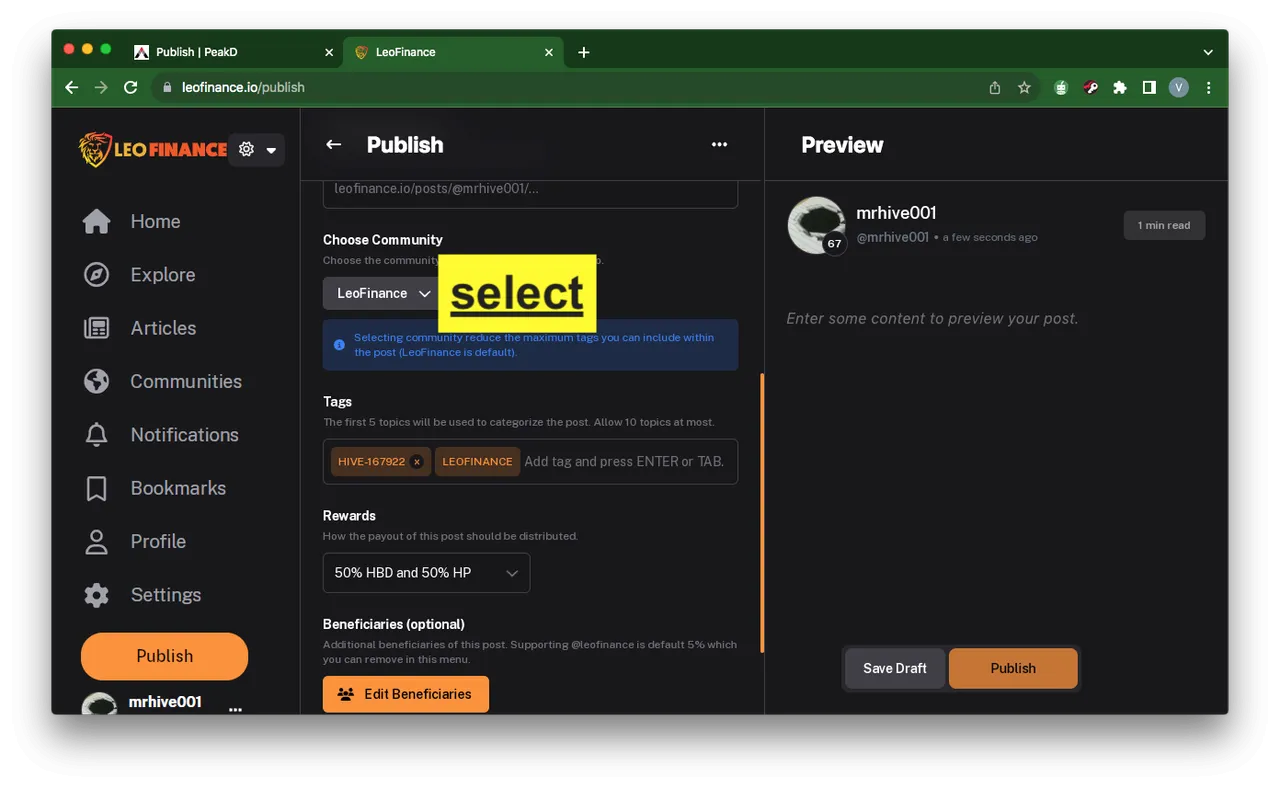Switch to LeoFinance browser tab

coord(454,52)
